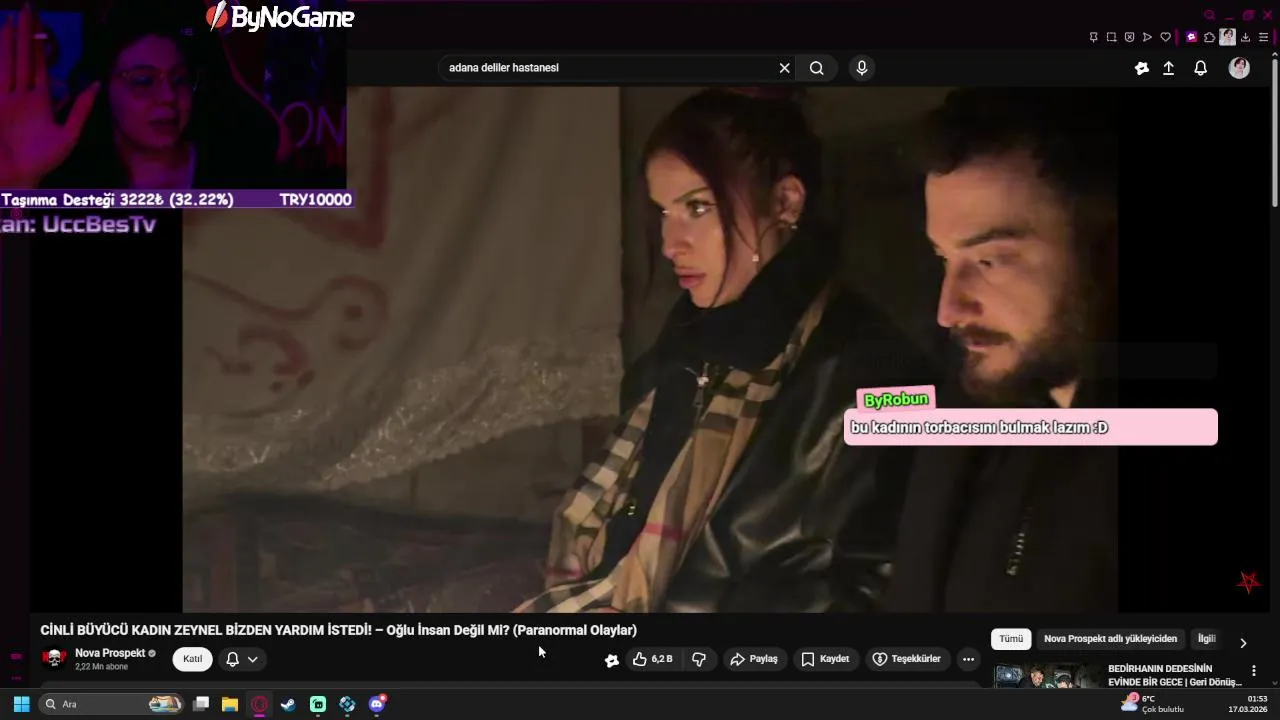The image size is (1280, 720).
Task: Open the three-dot more actions menu
Action: [x=968, y=659]
